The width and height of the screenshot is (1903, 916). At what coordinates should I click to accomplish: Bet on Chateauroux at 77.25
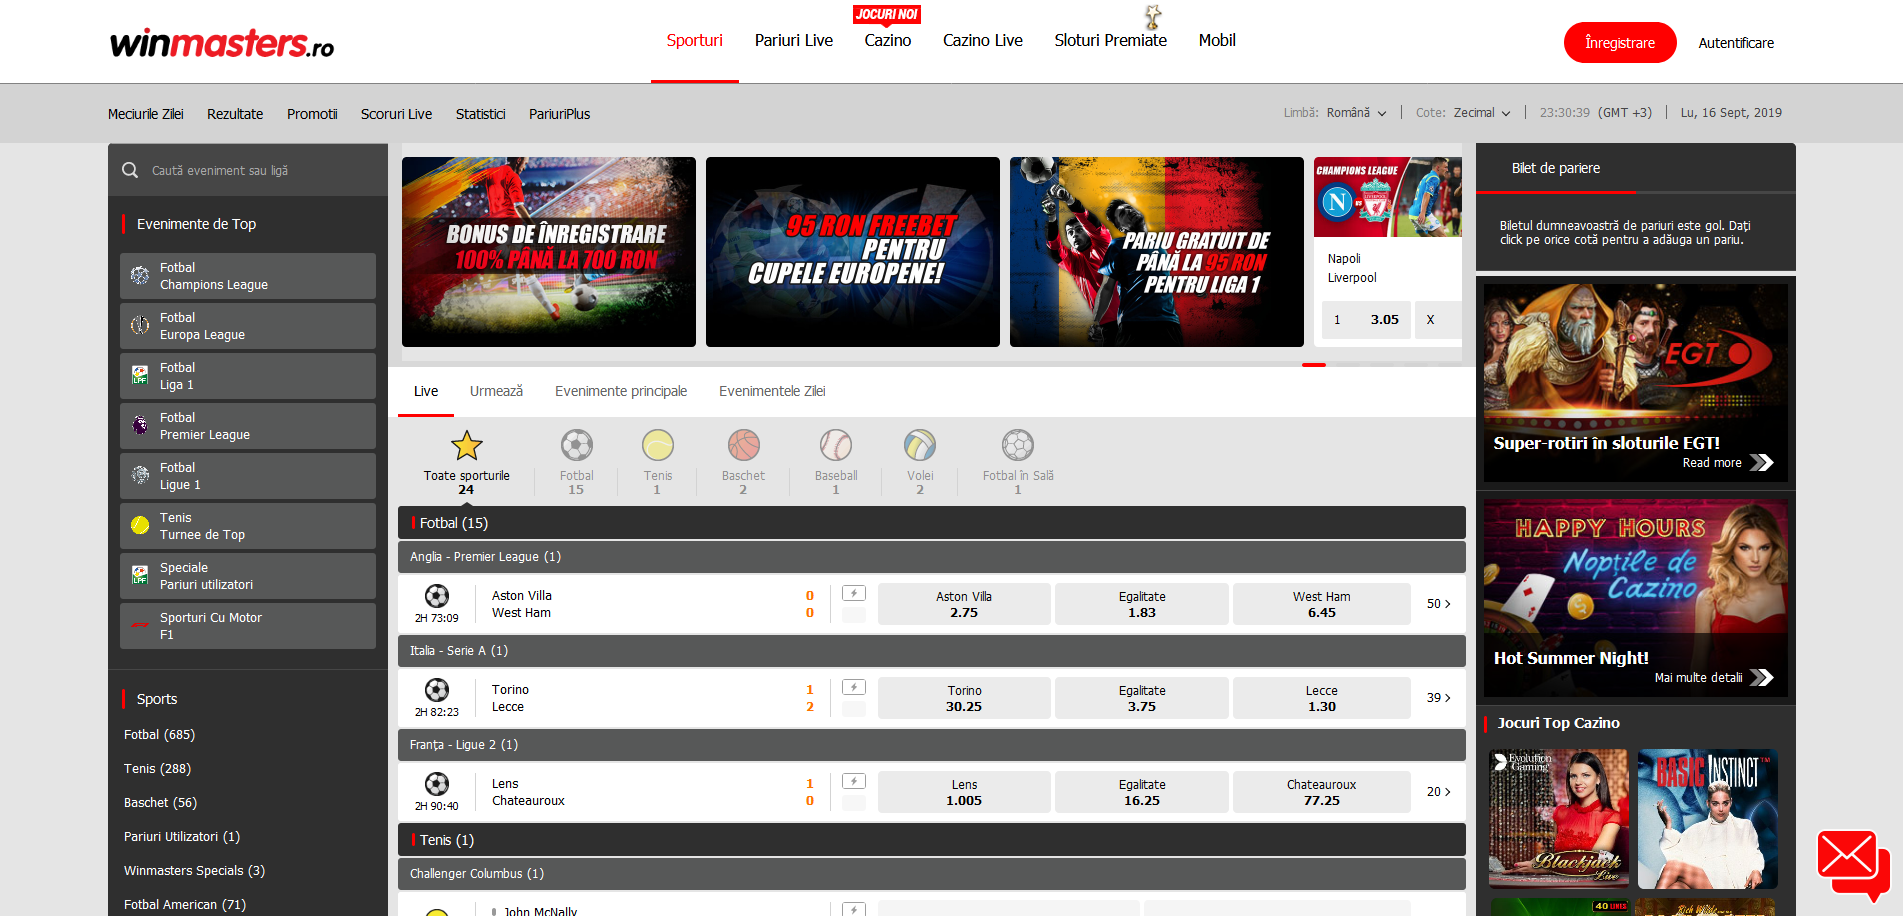(1321, 792)
